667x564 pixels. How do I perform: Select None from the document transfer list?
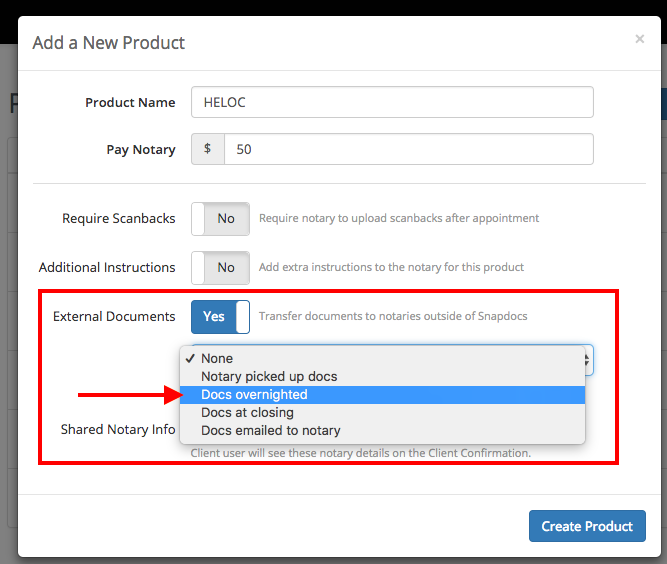pyautogui.click(x=217, y=358)
